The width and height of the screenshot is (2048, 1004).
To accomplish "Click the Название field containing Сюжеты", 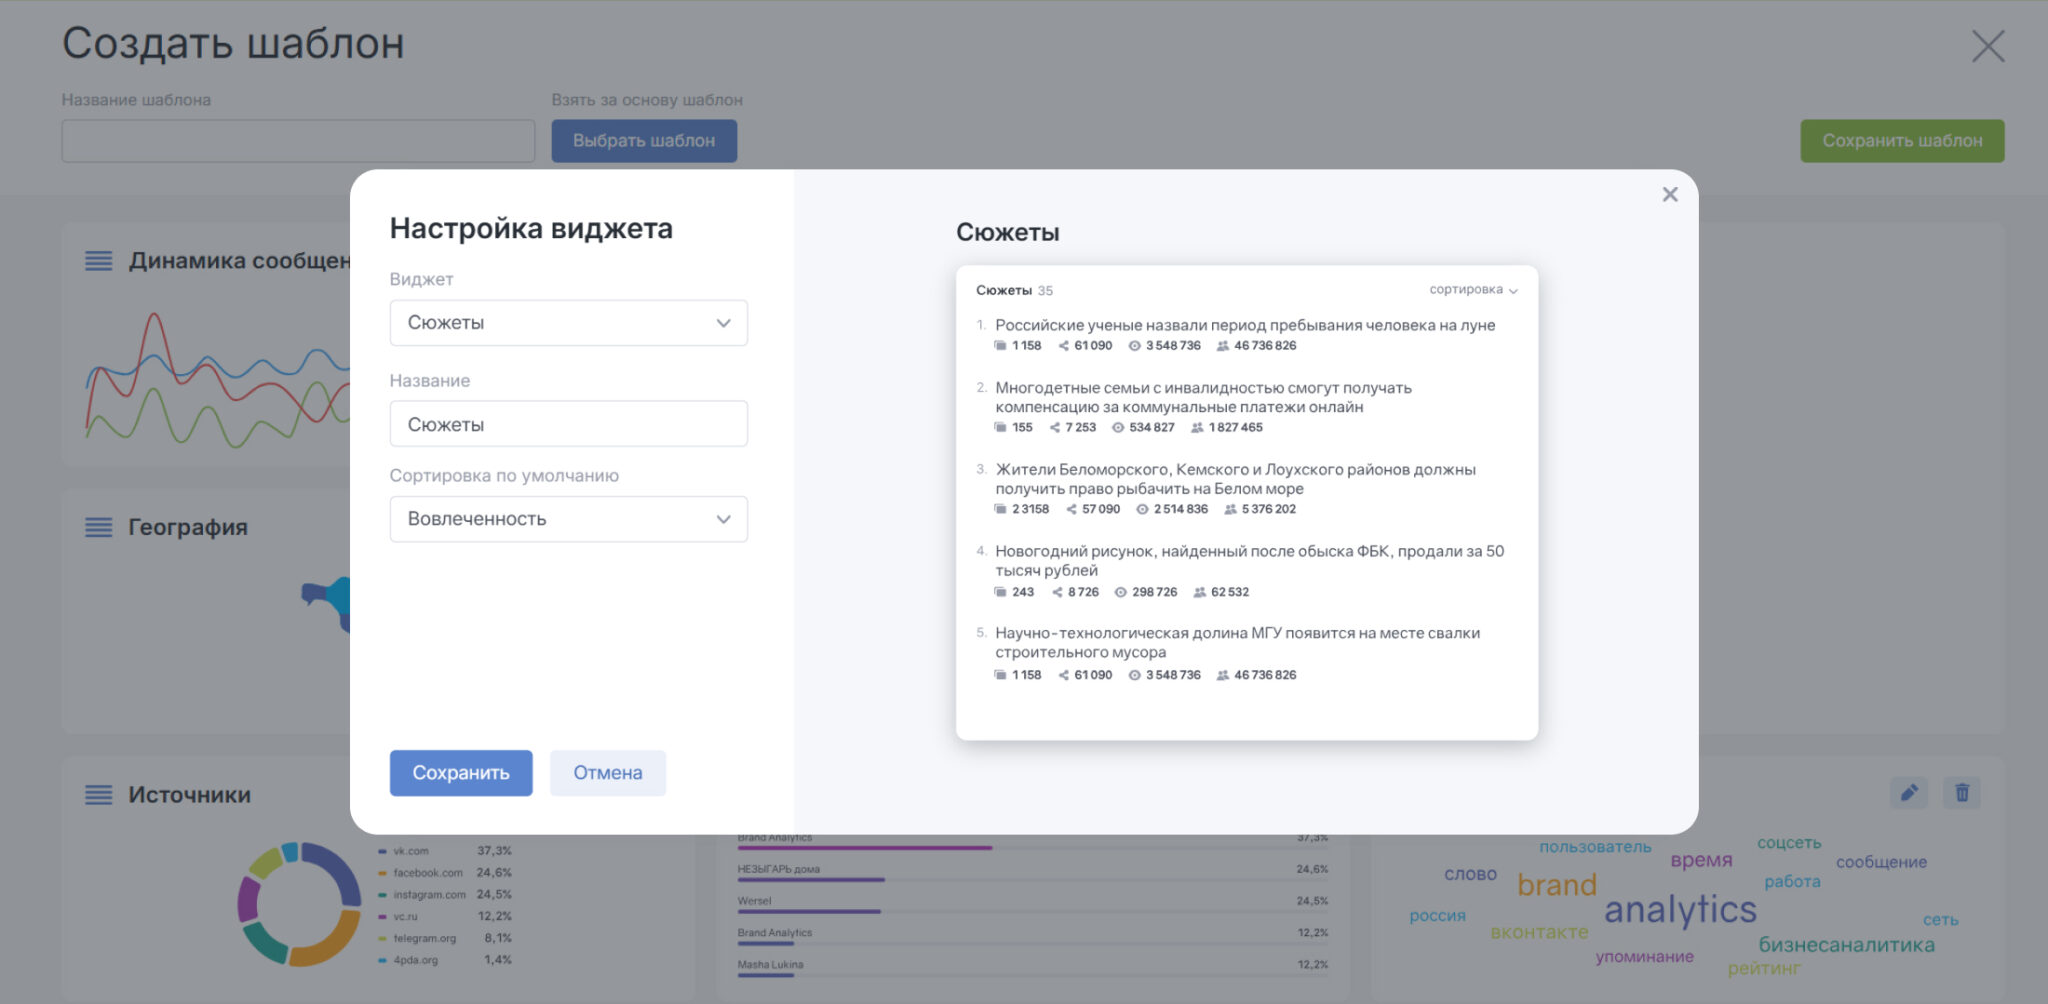I will click(x=568, y=424).
